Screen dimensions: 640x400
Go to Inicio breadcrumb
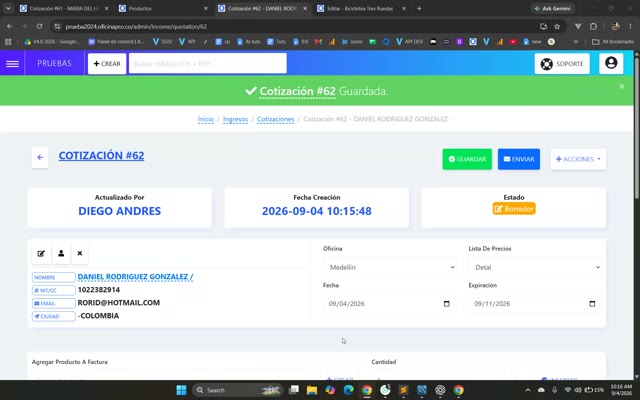pos(206,119)
